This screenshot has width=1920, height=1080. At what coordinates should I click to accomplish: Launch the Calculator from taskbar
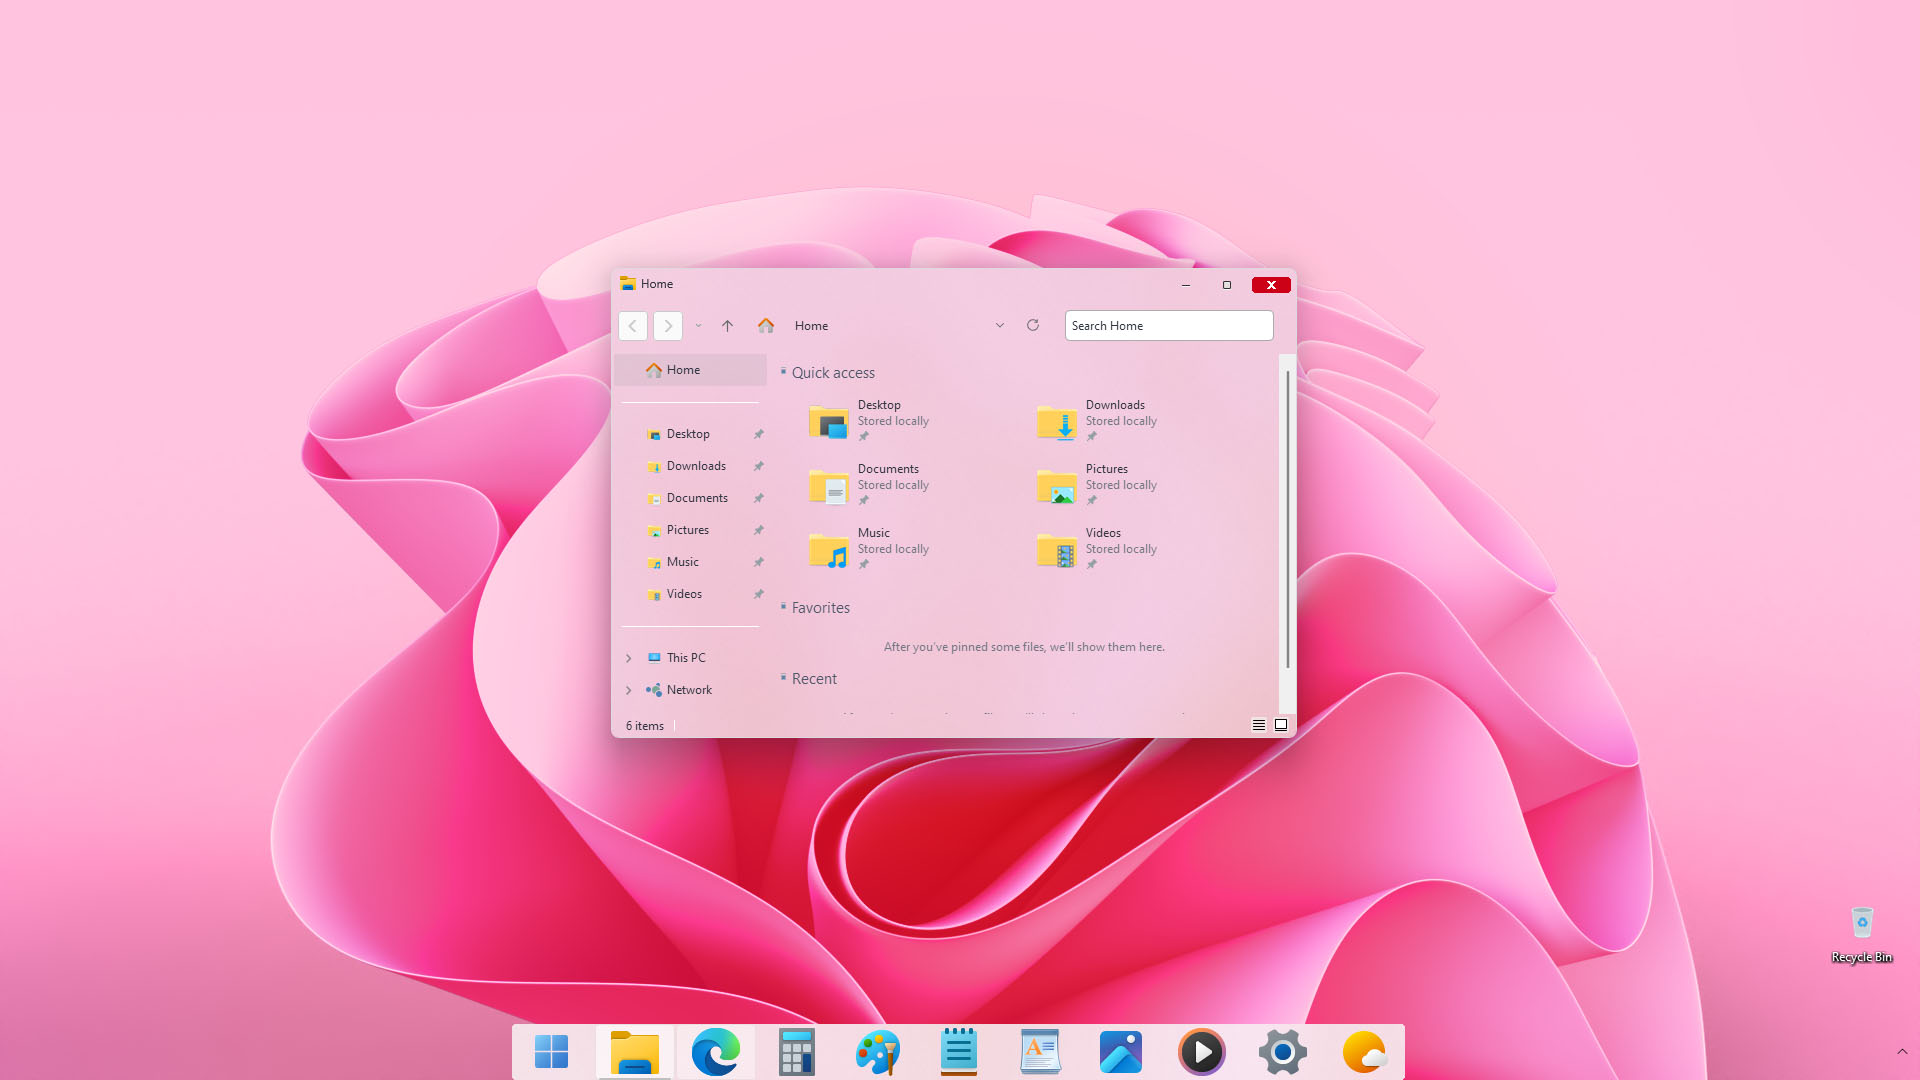pyautogui.click(x=797, y=1052)
